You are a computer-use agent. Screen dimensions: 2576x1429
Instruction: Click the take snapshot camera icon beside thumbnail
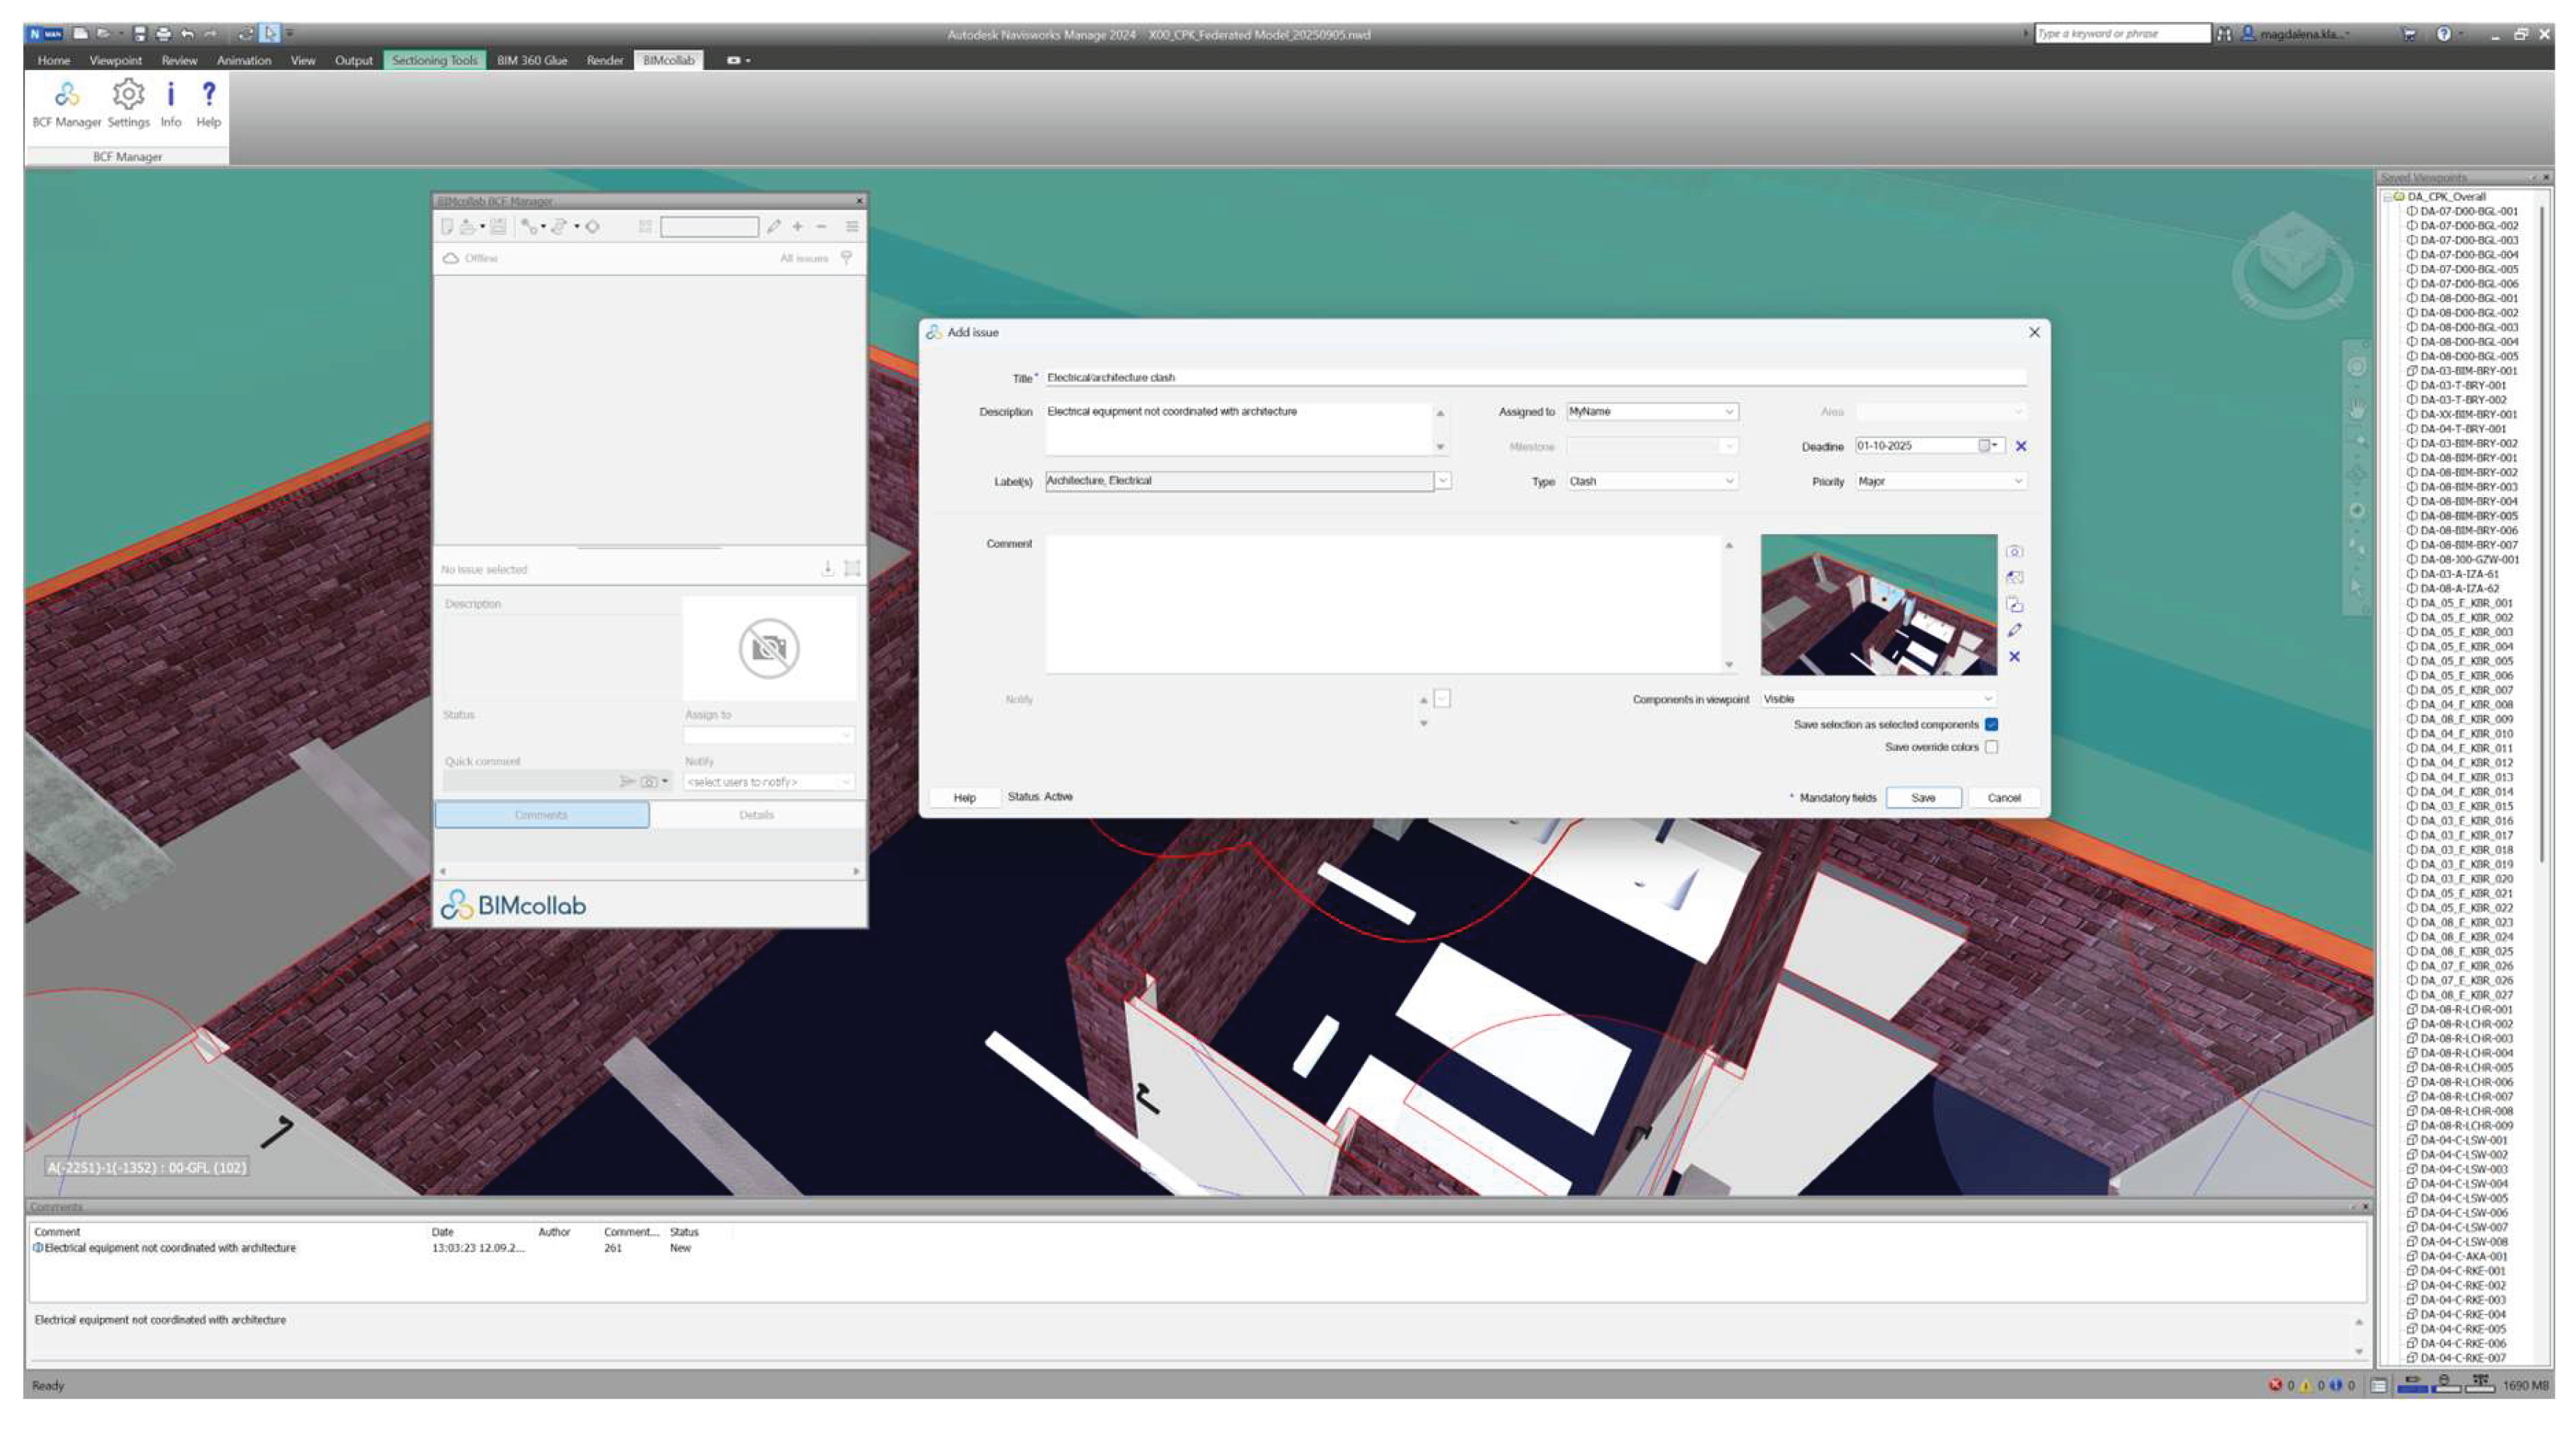pos(2014,551)
